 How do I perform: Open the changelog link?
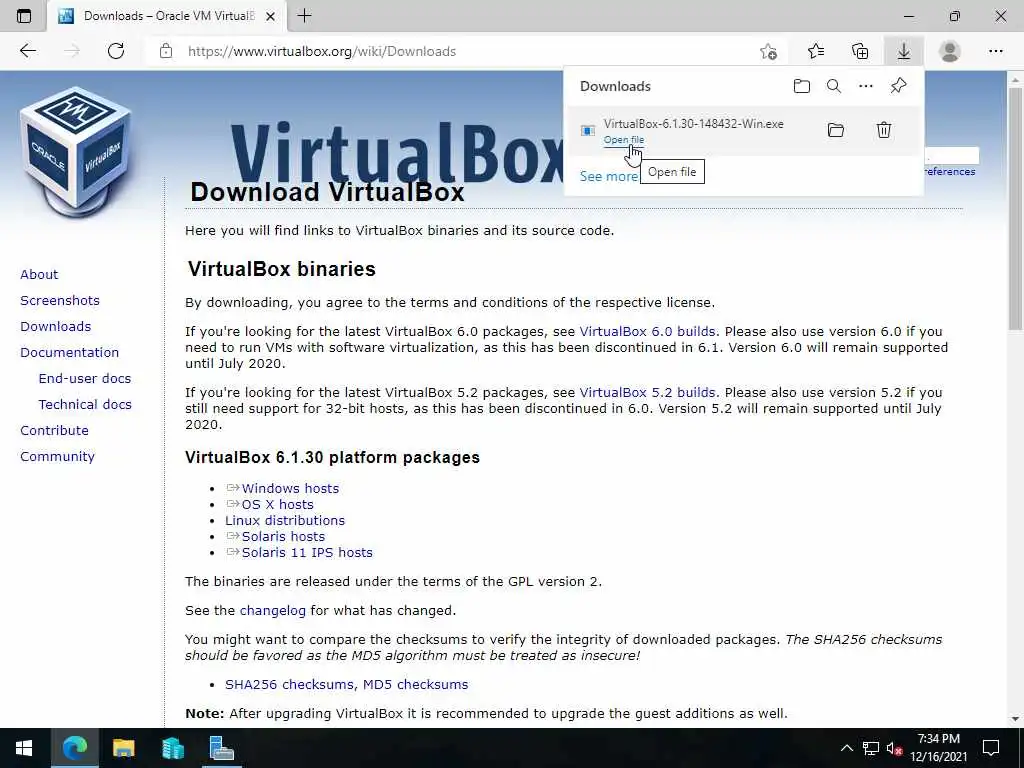[x=272, y=611]
